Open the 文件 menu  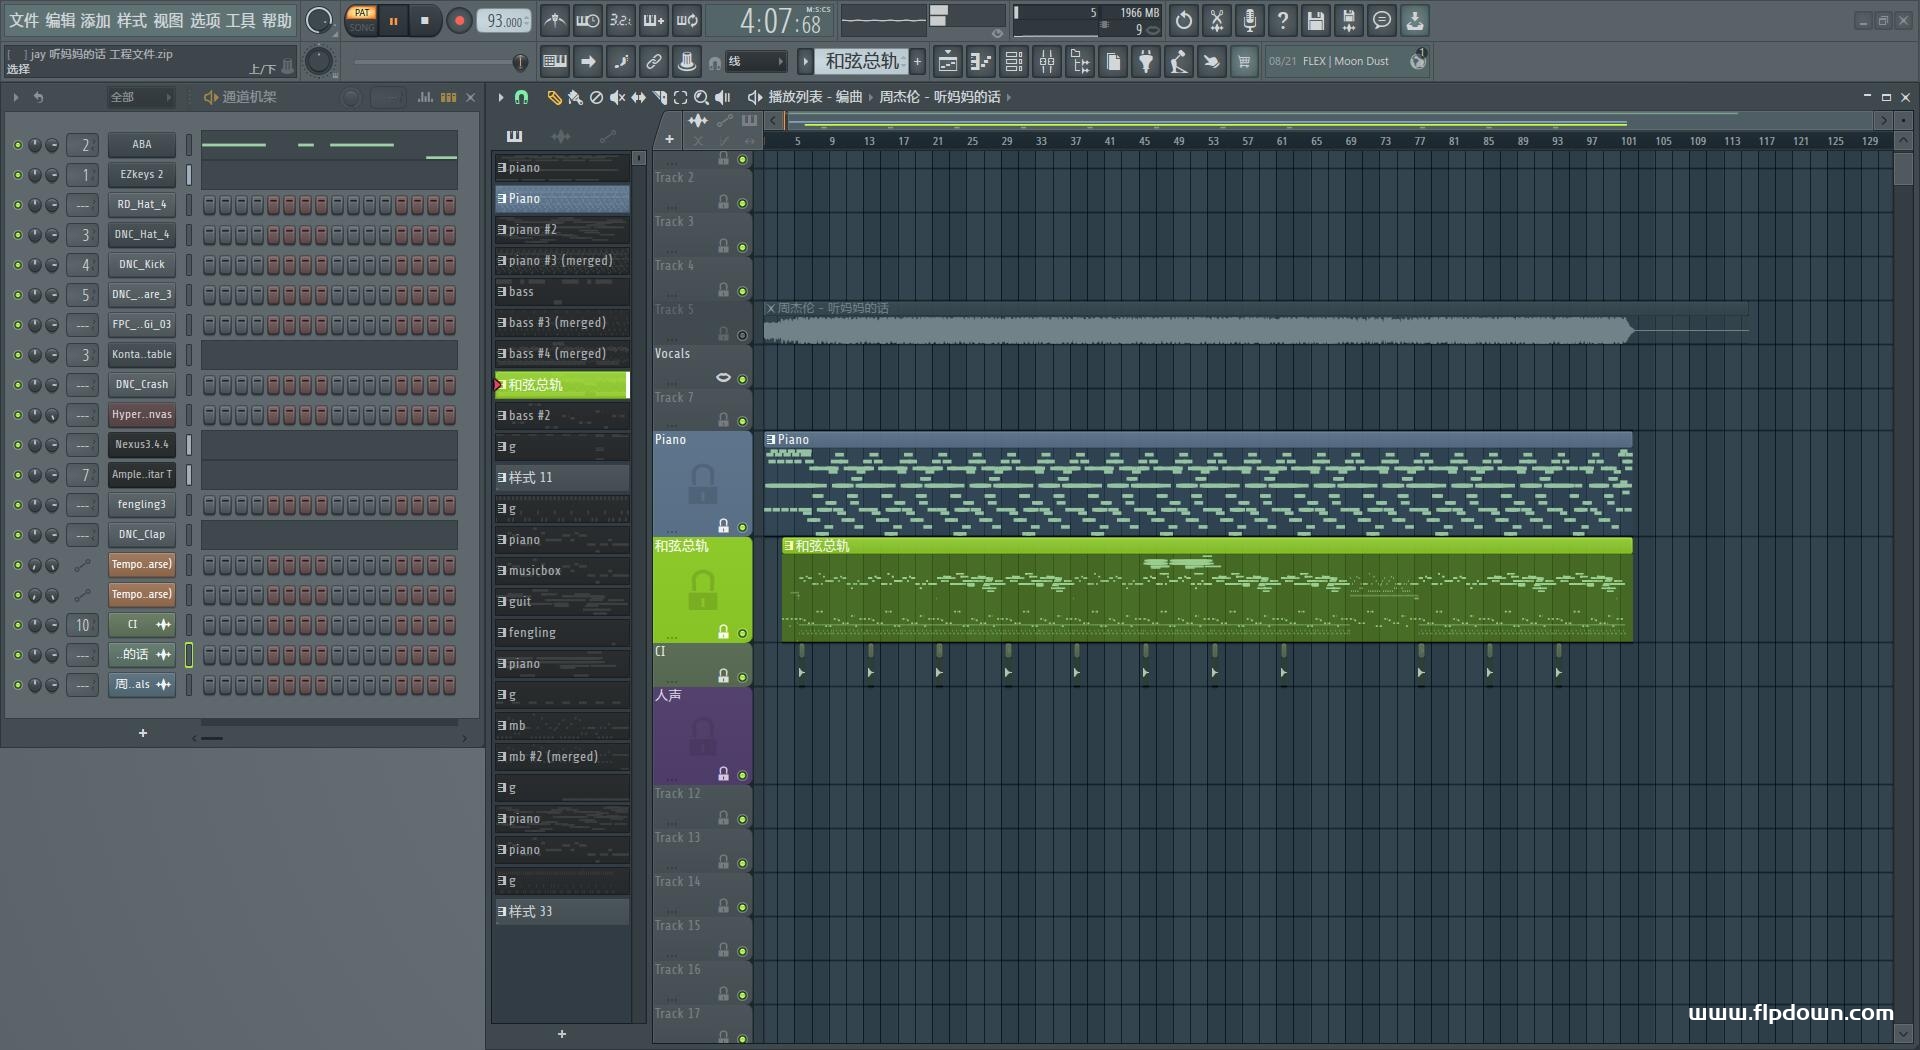click(24, 20)
